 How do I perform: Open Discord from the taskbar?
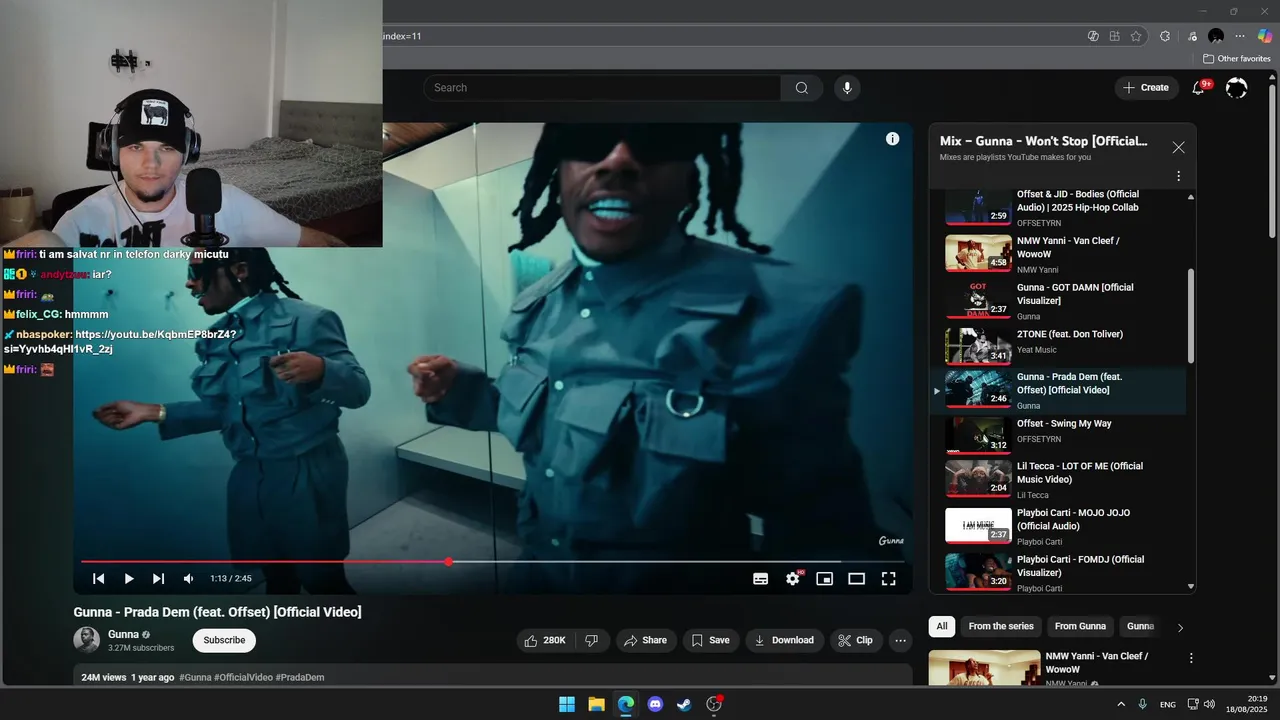[x=655, y=704]
